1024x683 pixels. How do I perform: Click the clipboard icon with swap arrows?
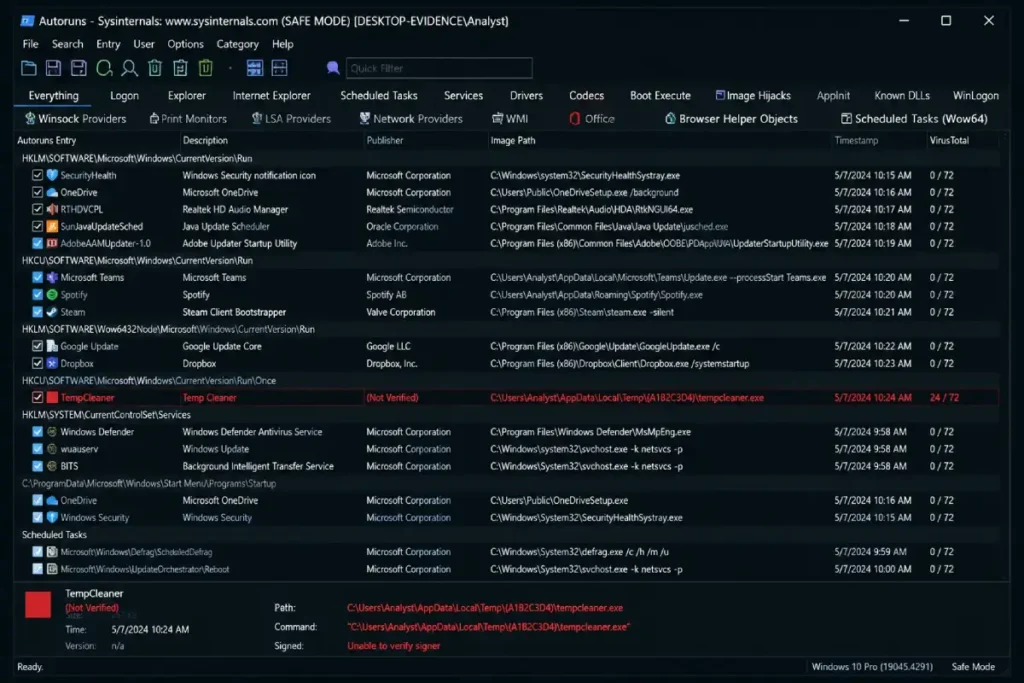(180, 68)
